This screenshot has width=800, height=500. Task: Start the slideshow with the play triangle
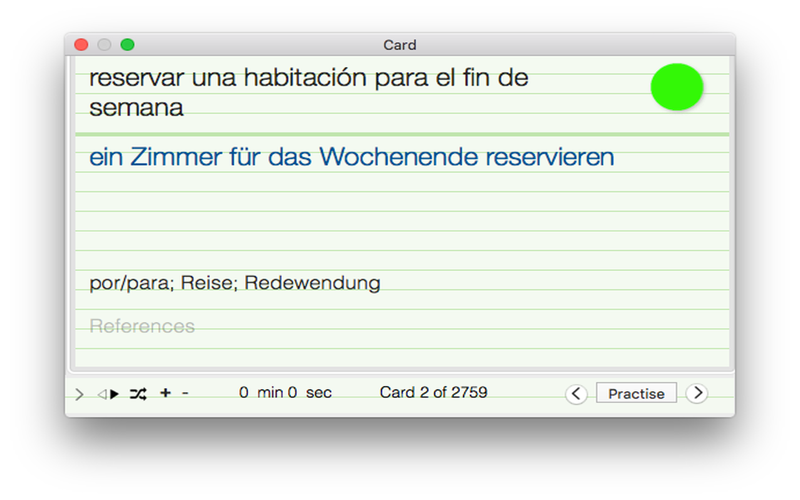coord(115,394)
